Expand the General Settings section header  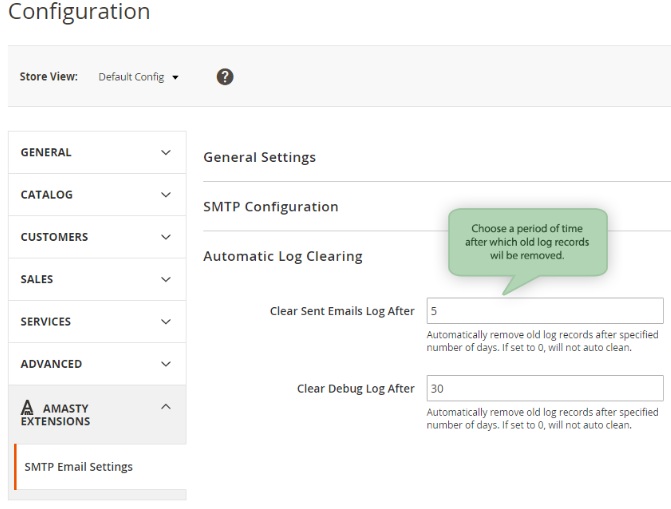coord(260,157)
